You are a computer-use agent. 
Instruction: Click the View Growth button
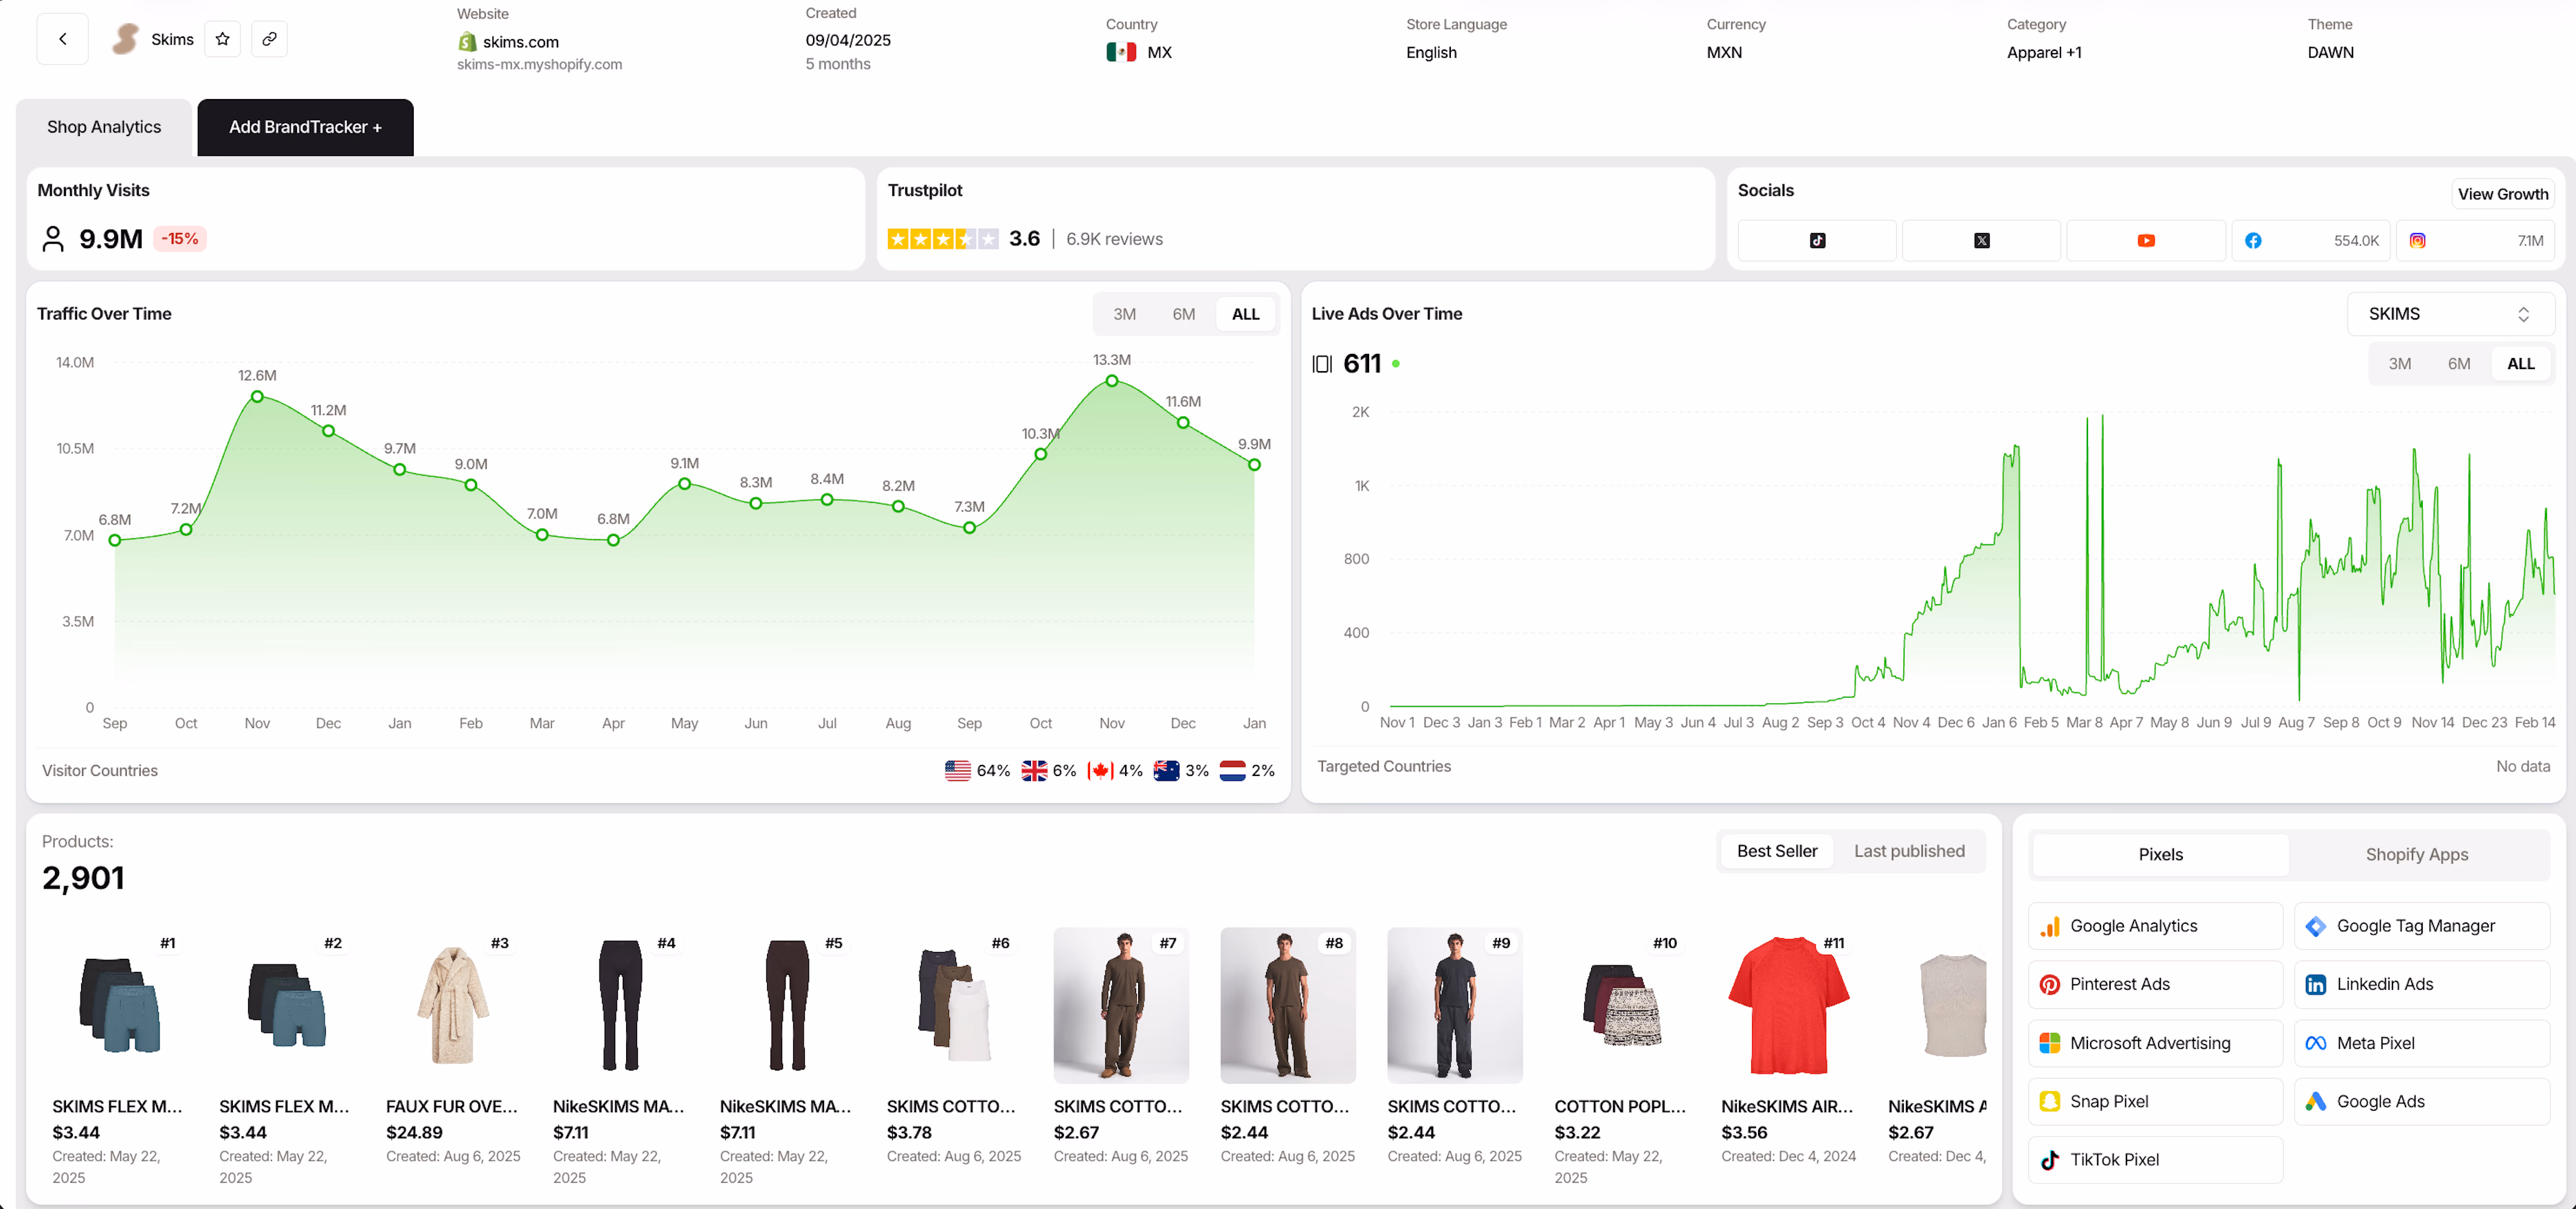[2503, 193]
